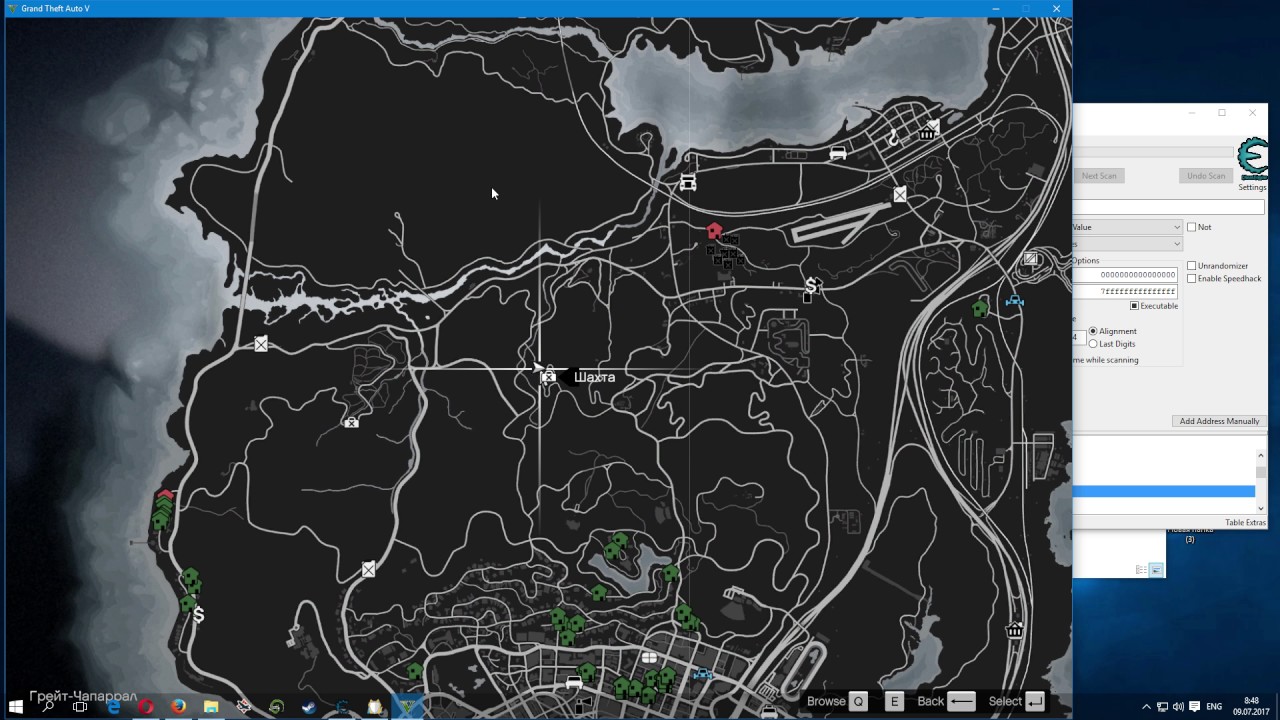Screen dimensions: 1280x720
Task: Show hidden system tray icons
Action: (1146, 707)
